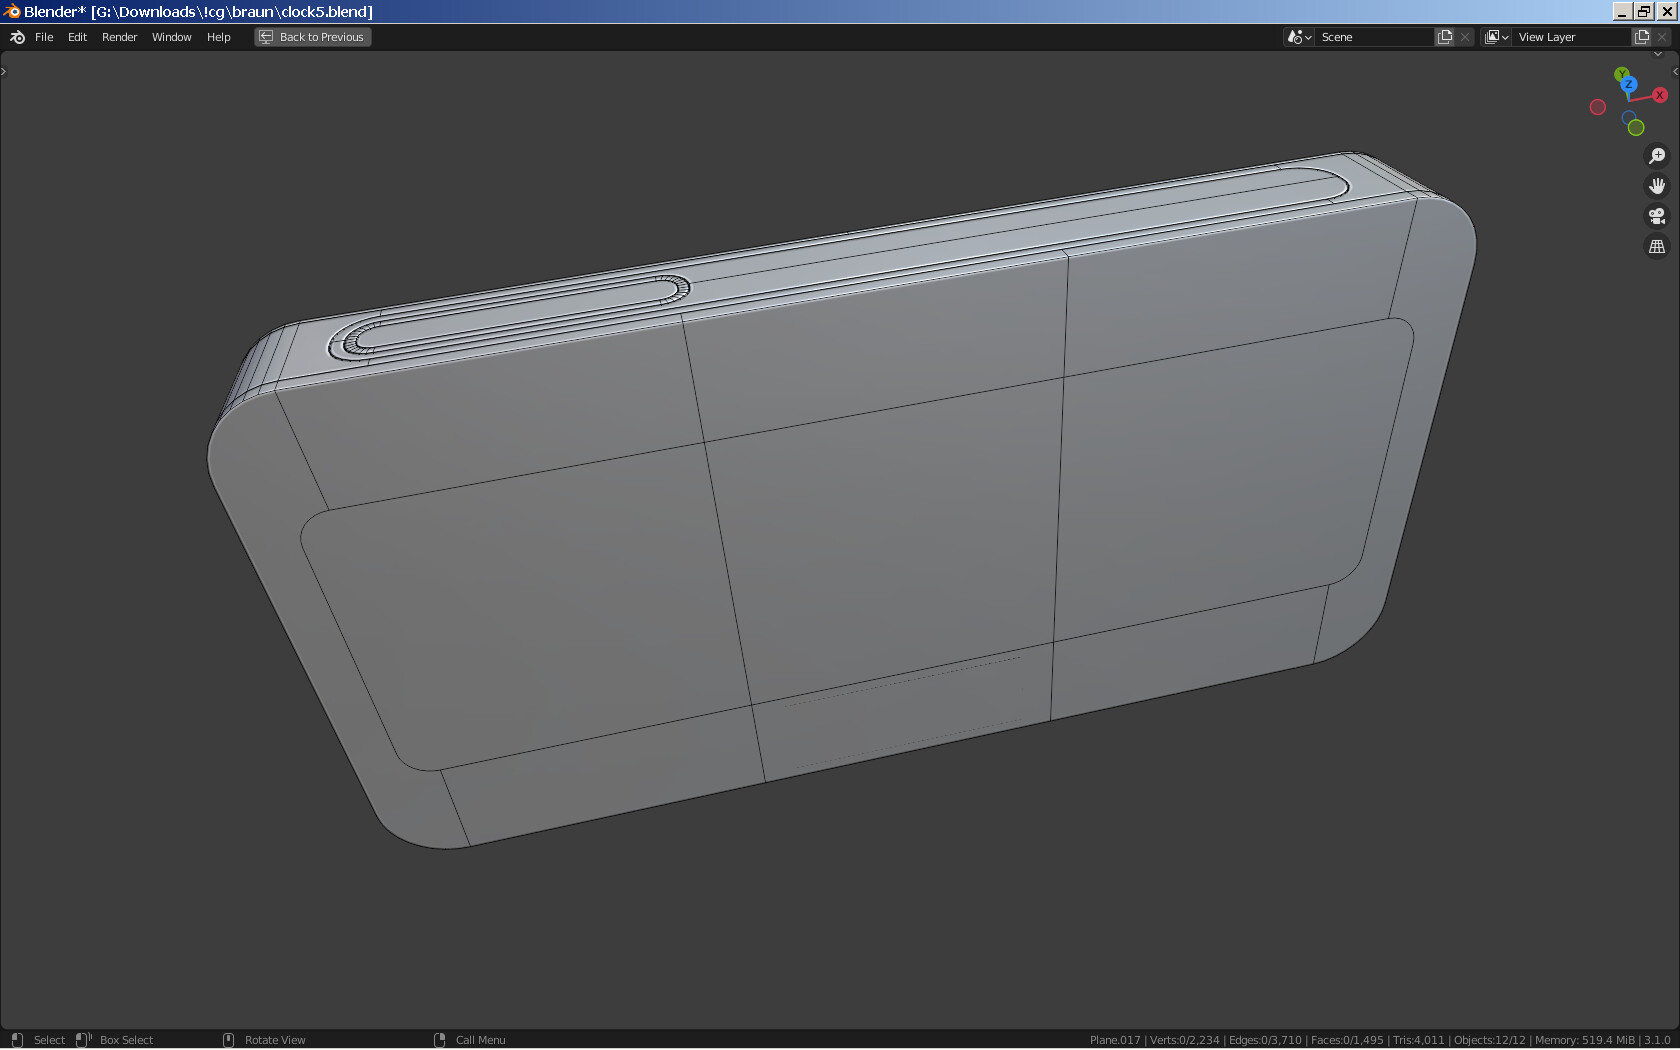Click the Back to Previous button
Screen dimensions: 1680x1050
click(x=313, y=37)
